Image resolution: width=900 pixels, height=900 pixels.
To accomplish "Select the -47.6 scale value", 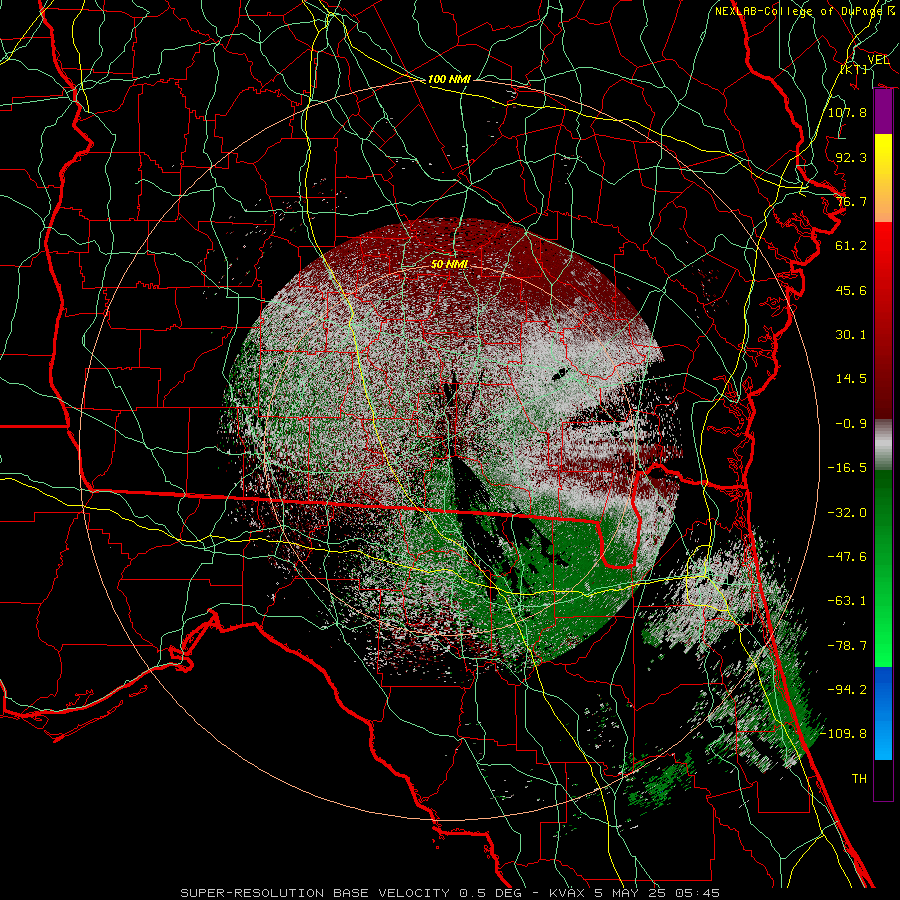I will tap(847, 557).
